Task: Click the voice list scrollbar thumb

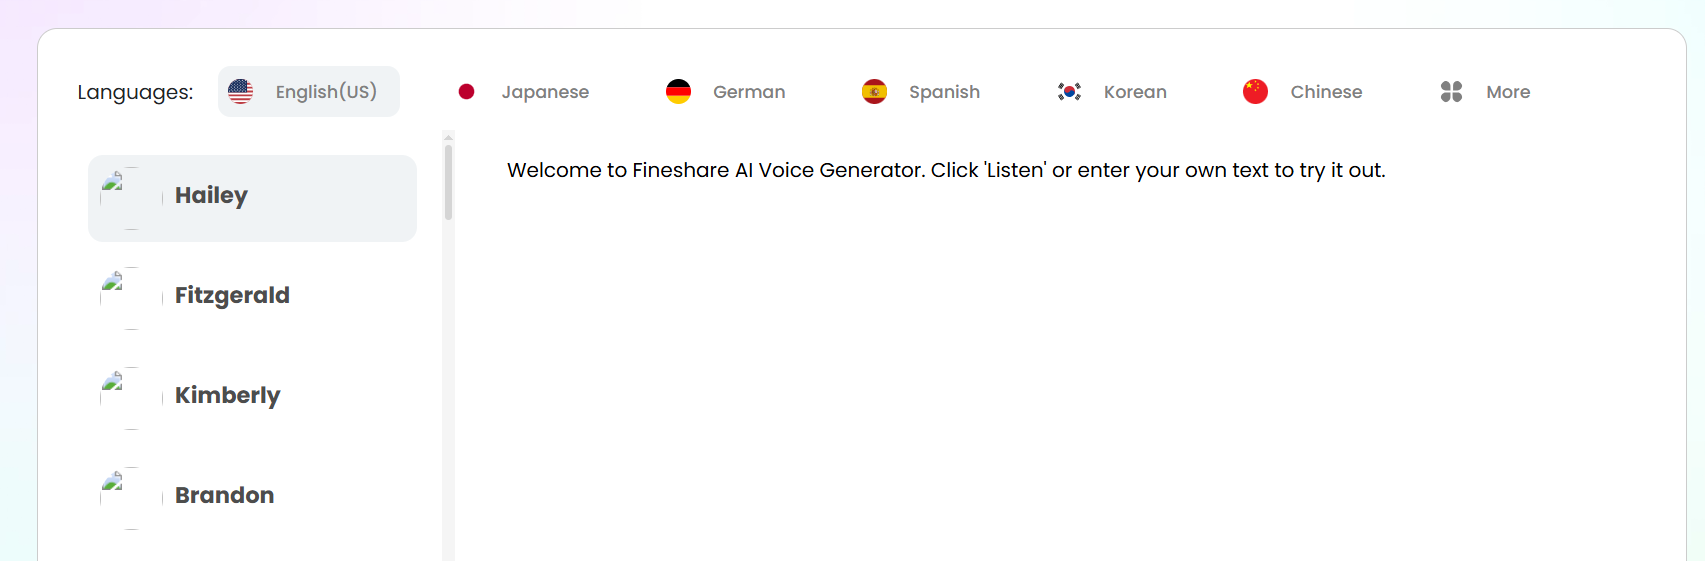Action: tap(448, 183)
